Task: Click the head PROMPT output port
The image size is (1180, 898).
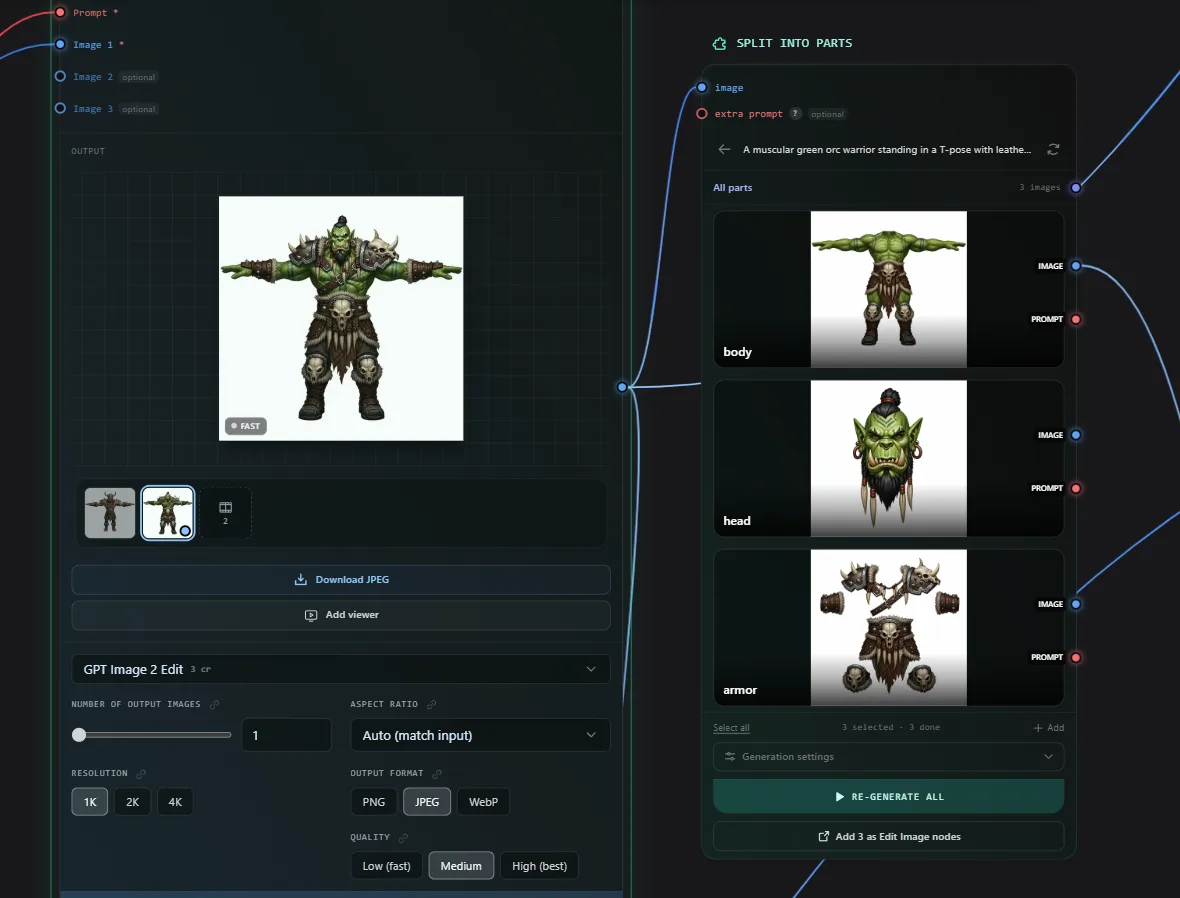Action: click(1075, 489)
